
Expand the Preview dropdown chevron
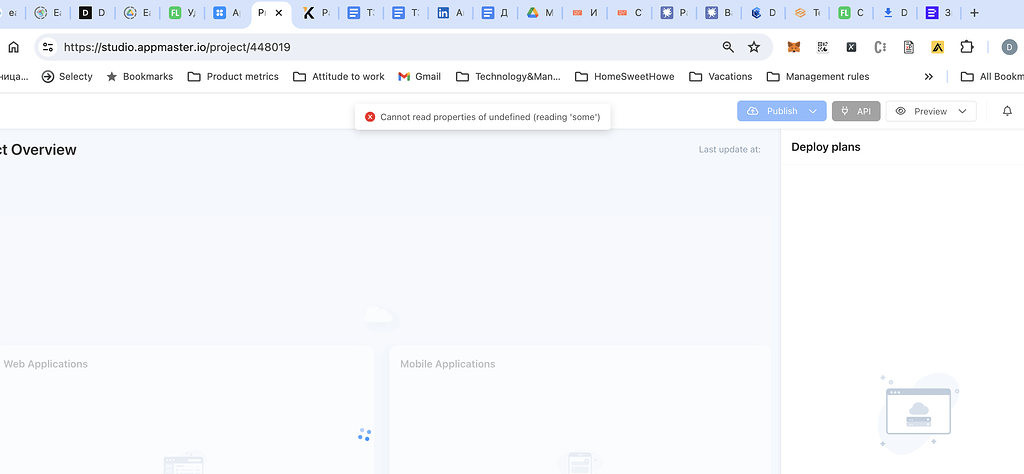tap(963, 111)
